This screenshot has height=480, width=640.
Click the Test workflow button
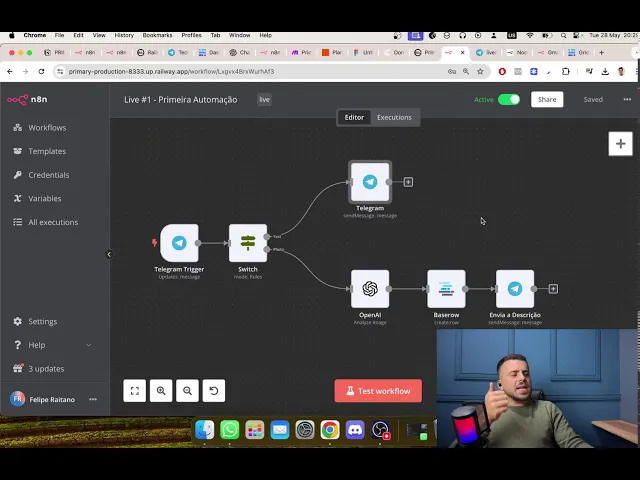(x=378, y=391)
